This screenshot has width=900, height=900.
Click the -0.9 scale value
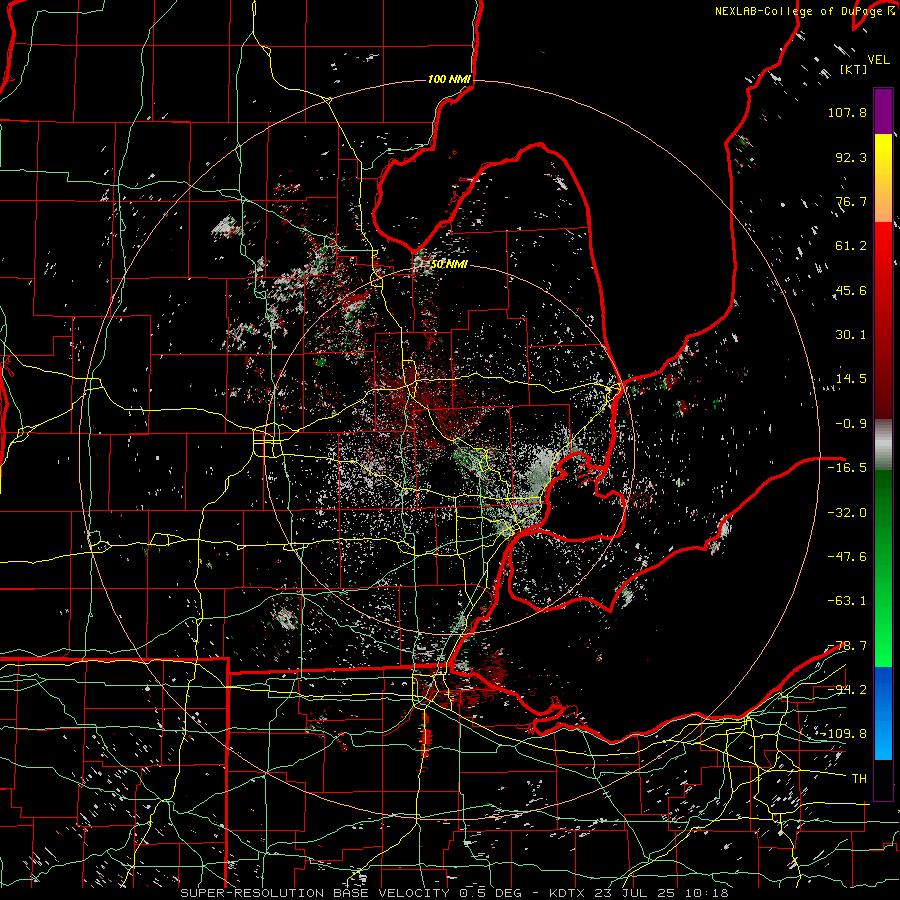[851, 424]
